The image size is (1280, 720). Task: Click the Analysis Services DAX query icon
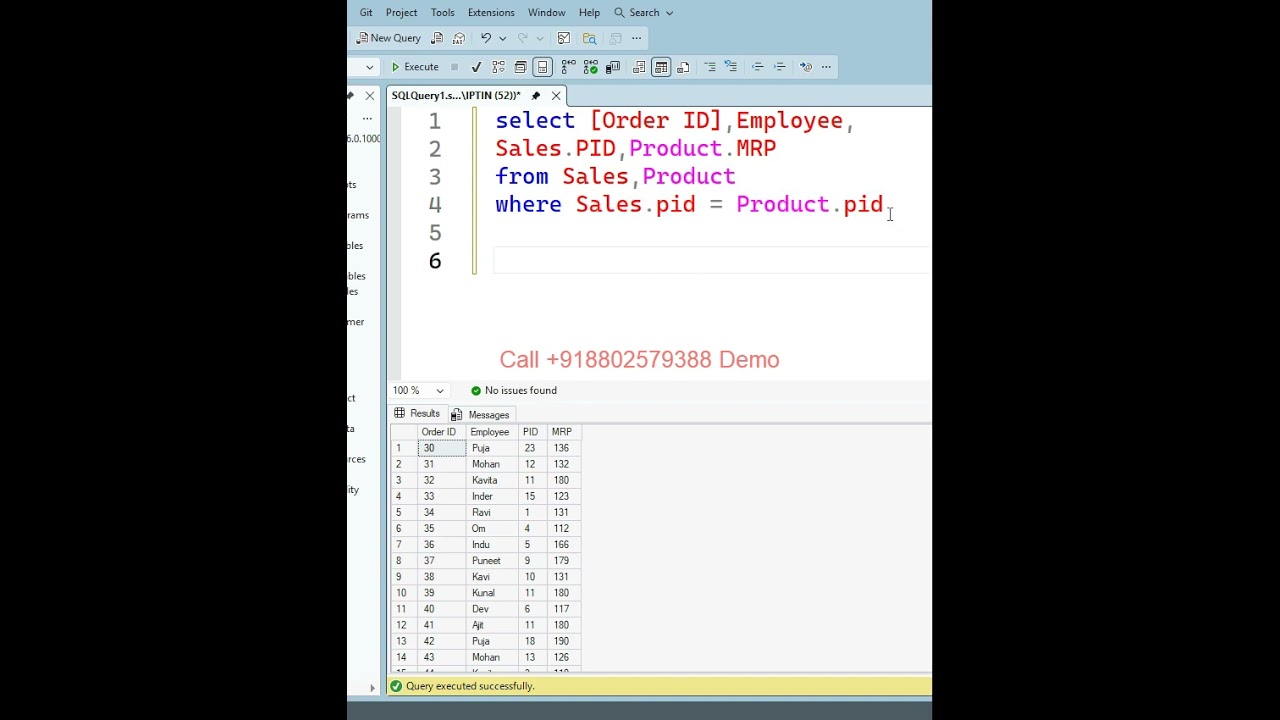click(459, 38)
